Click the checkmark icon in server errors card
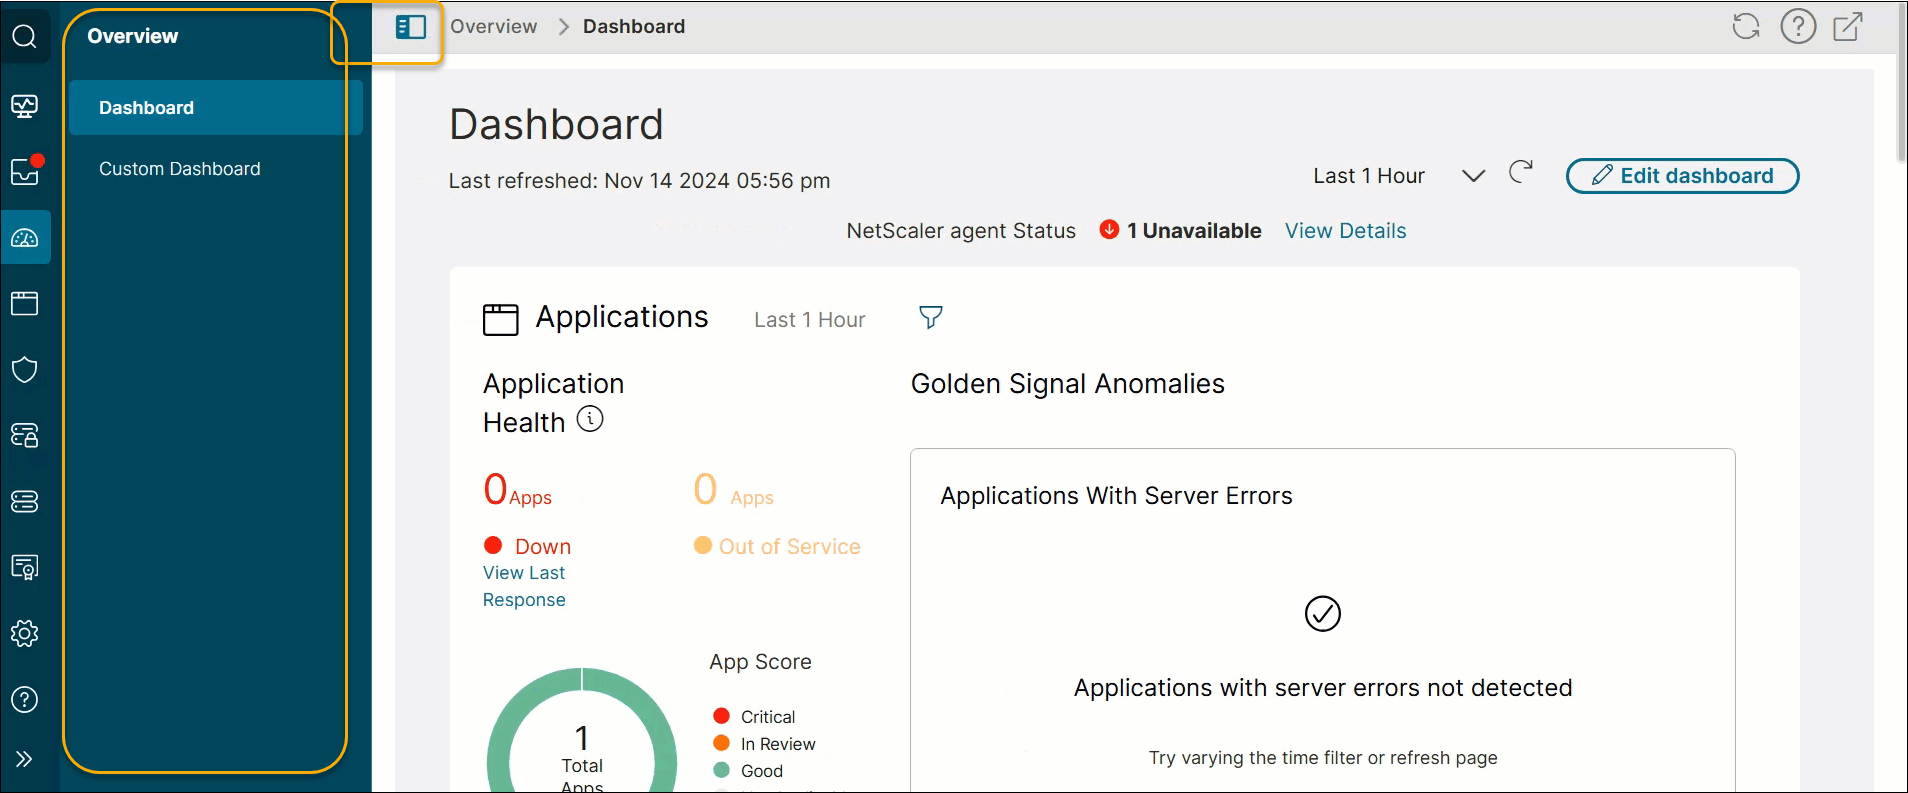 [1323, 613]
